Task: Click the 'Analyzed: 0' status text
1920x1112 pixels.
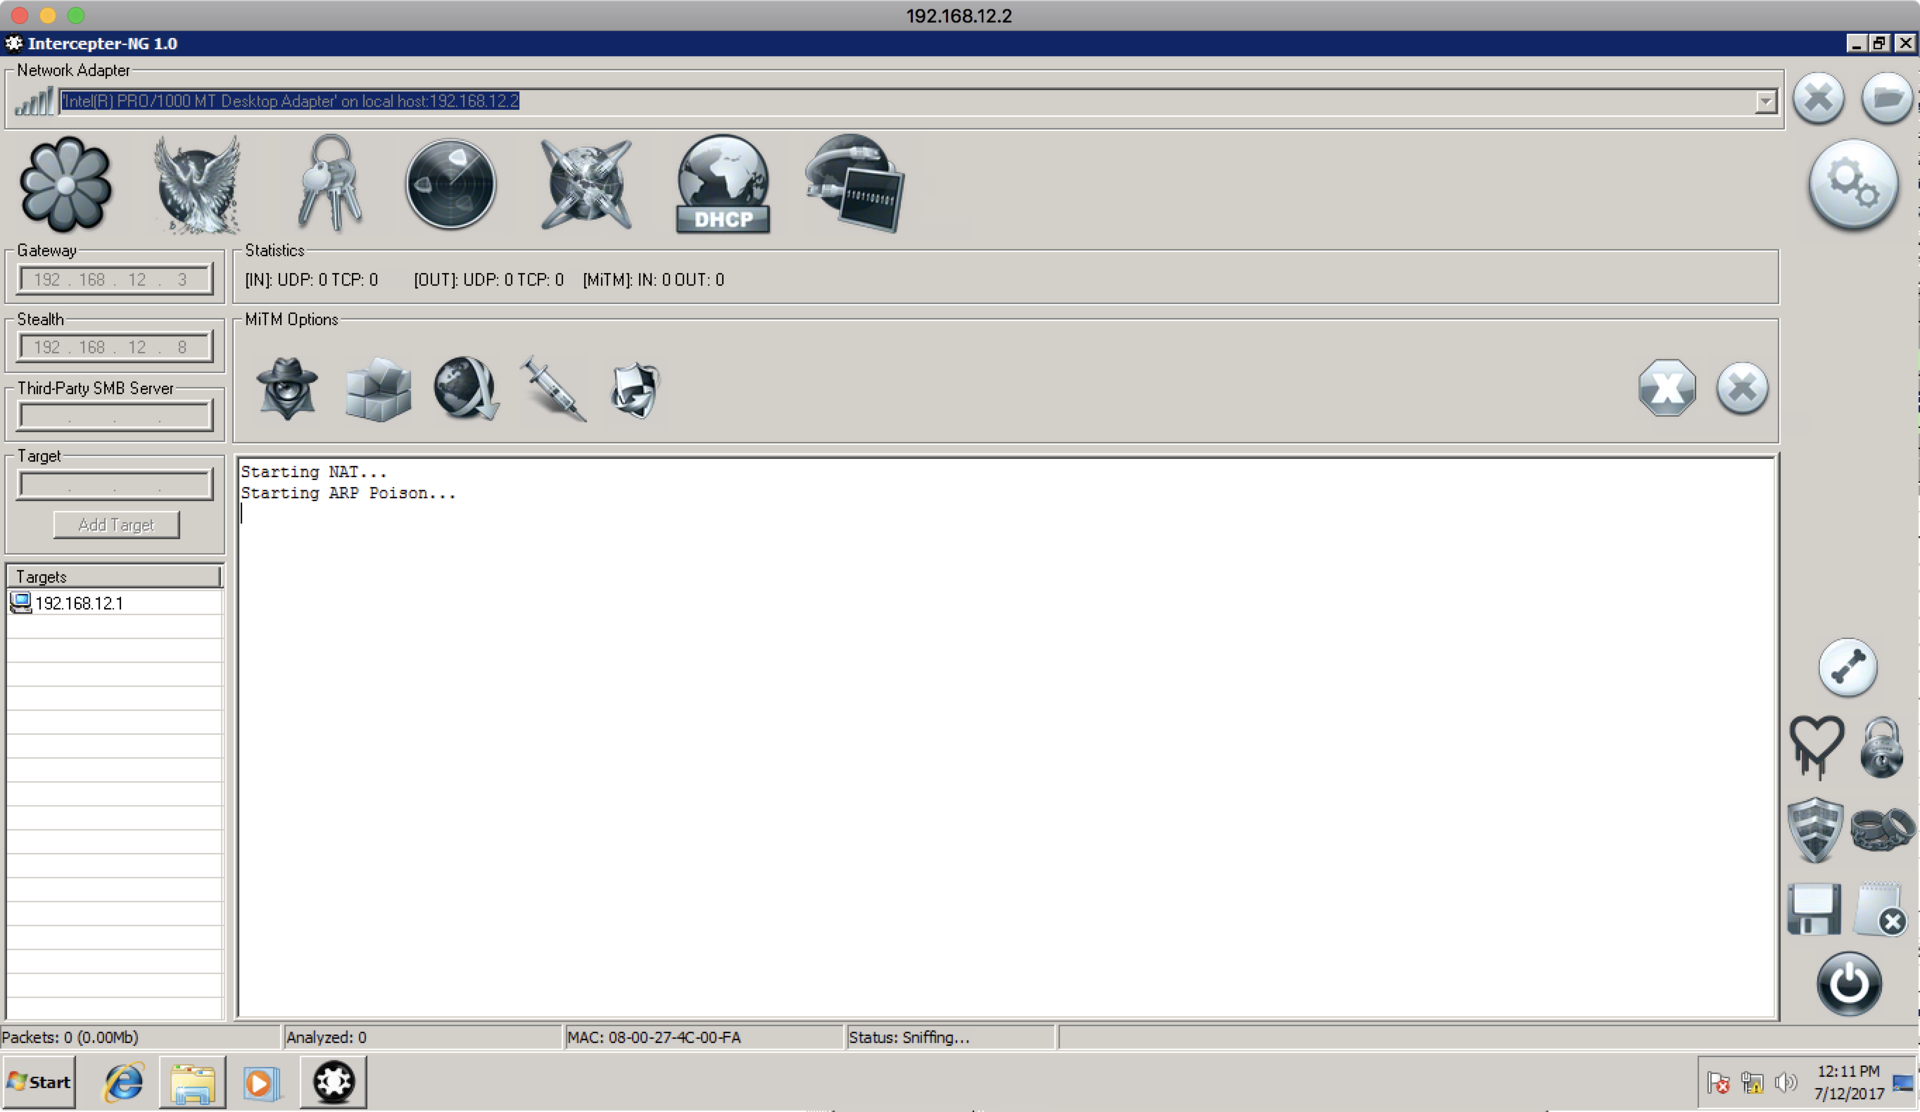Action: [326, 1038]
